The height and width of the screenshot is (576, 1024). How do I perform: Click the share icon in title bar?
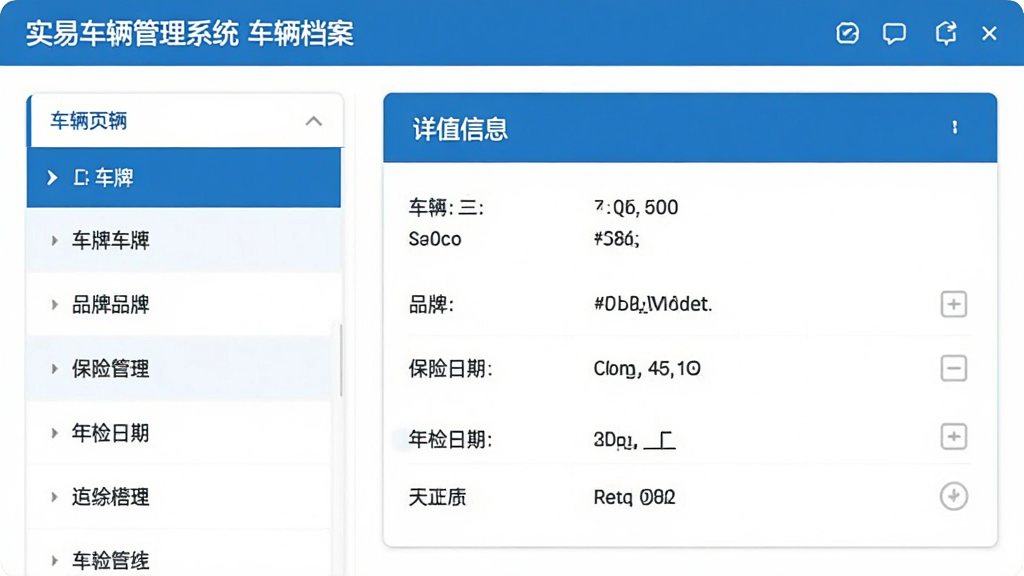tap(946, 33)
